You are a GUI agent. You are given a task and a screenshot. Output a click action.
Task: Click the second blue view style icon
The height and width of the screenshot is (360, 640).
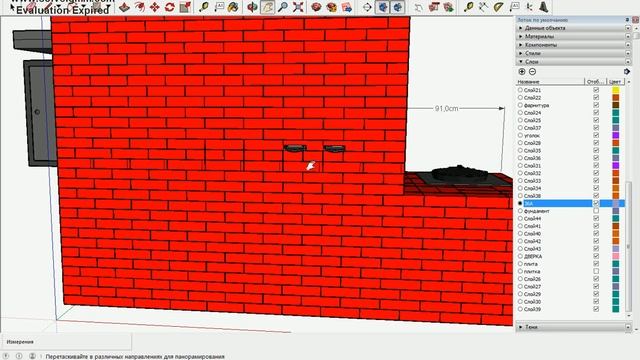(x=398, y=7)
